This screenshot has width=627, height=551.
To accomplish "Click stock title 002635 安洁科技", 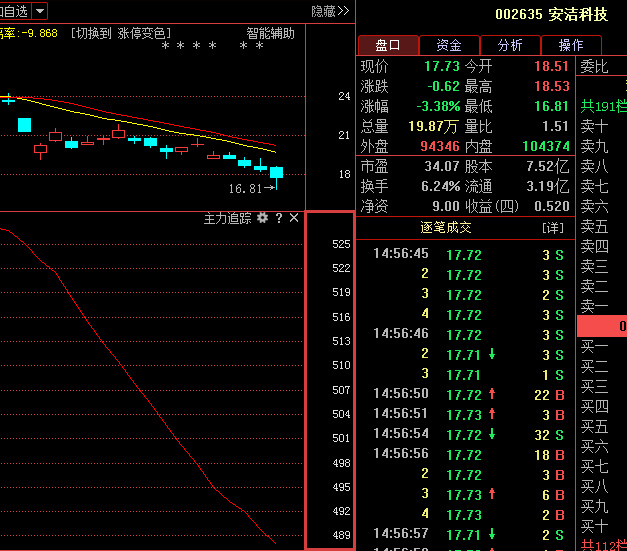I will [551, 15].
